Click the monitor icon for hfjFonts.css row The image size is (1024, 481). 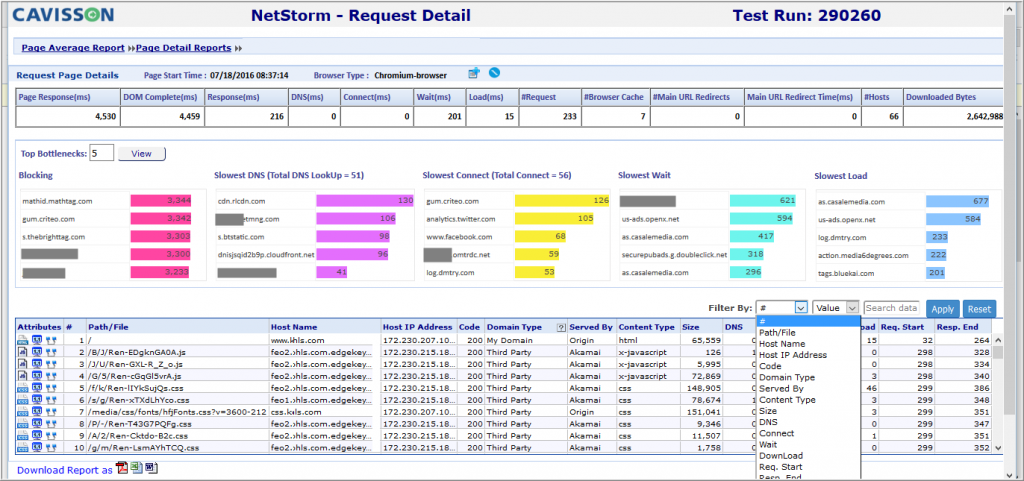37,412
